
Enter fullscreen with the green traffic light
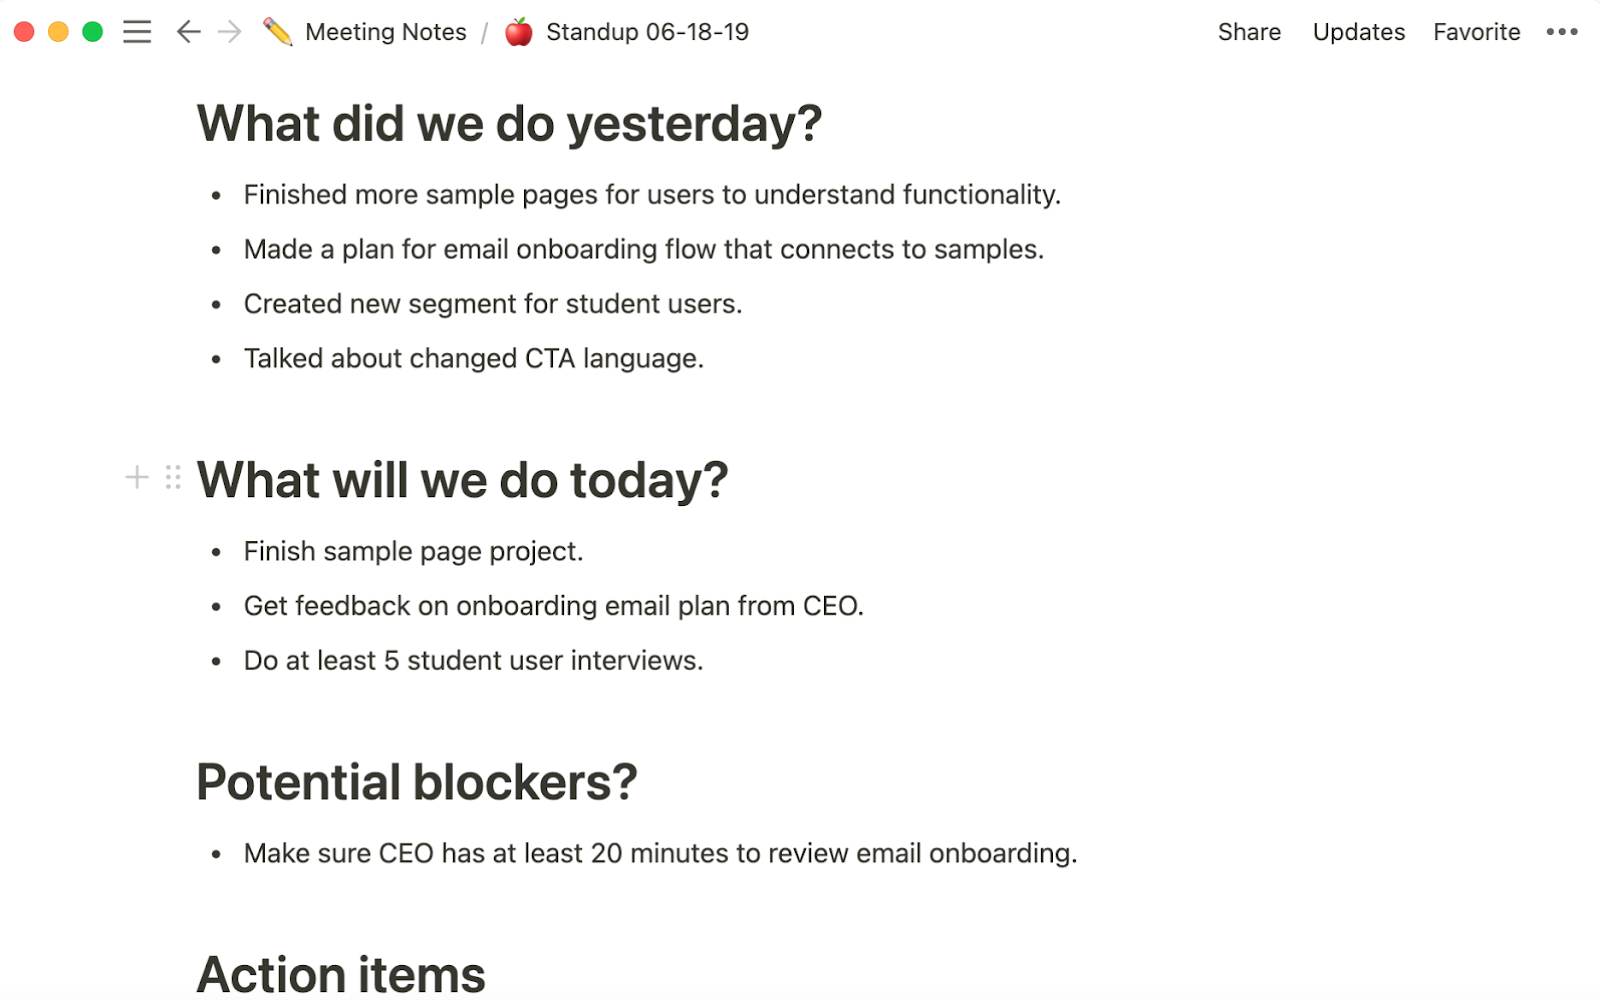tap(91, 31)
